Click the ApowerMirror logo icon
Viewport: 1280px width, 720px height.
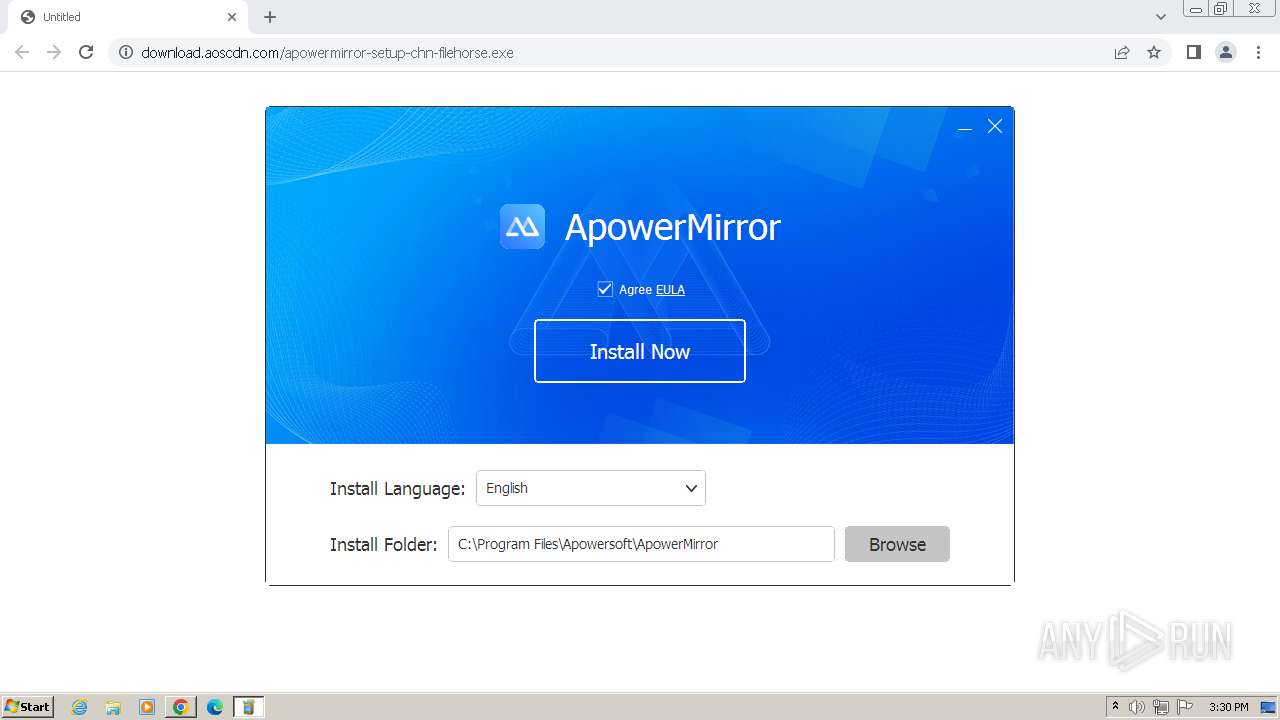coord(522,227)
